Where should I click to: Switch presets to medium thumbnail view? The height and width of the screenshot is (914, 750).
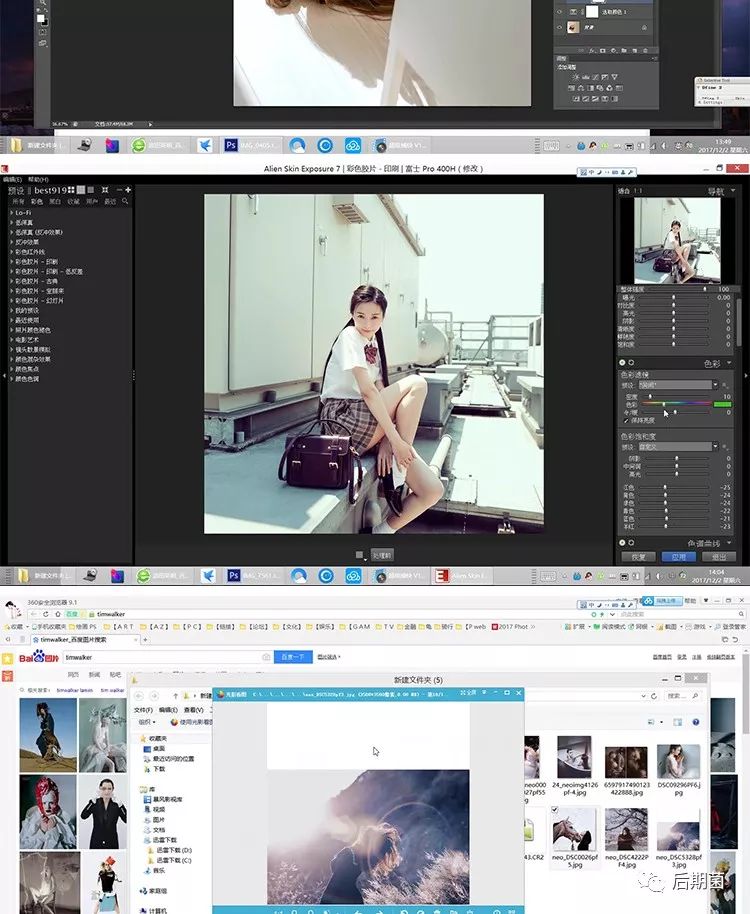(x=81, y=190)
